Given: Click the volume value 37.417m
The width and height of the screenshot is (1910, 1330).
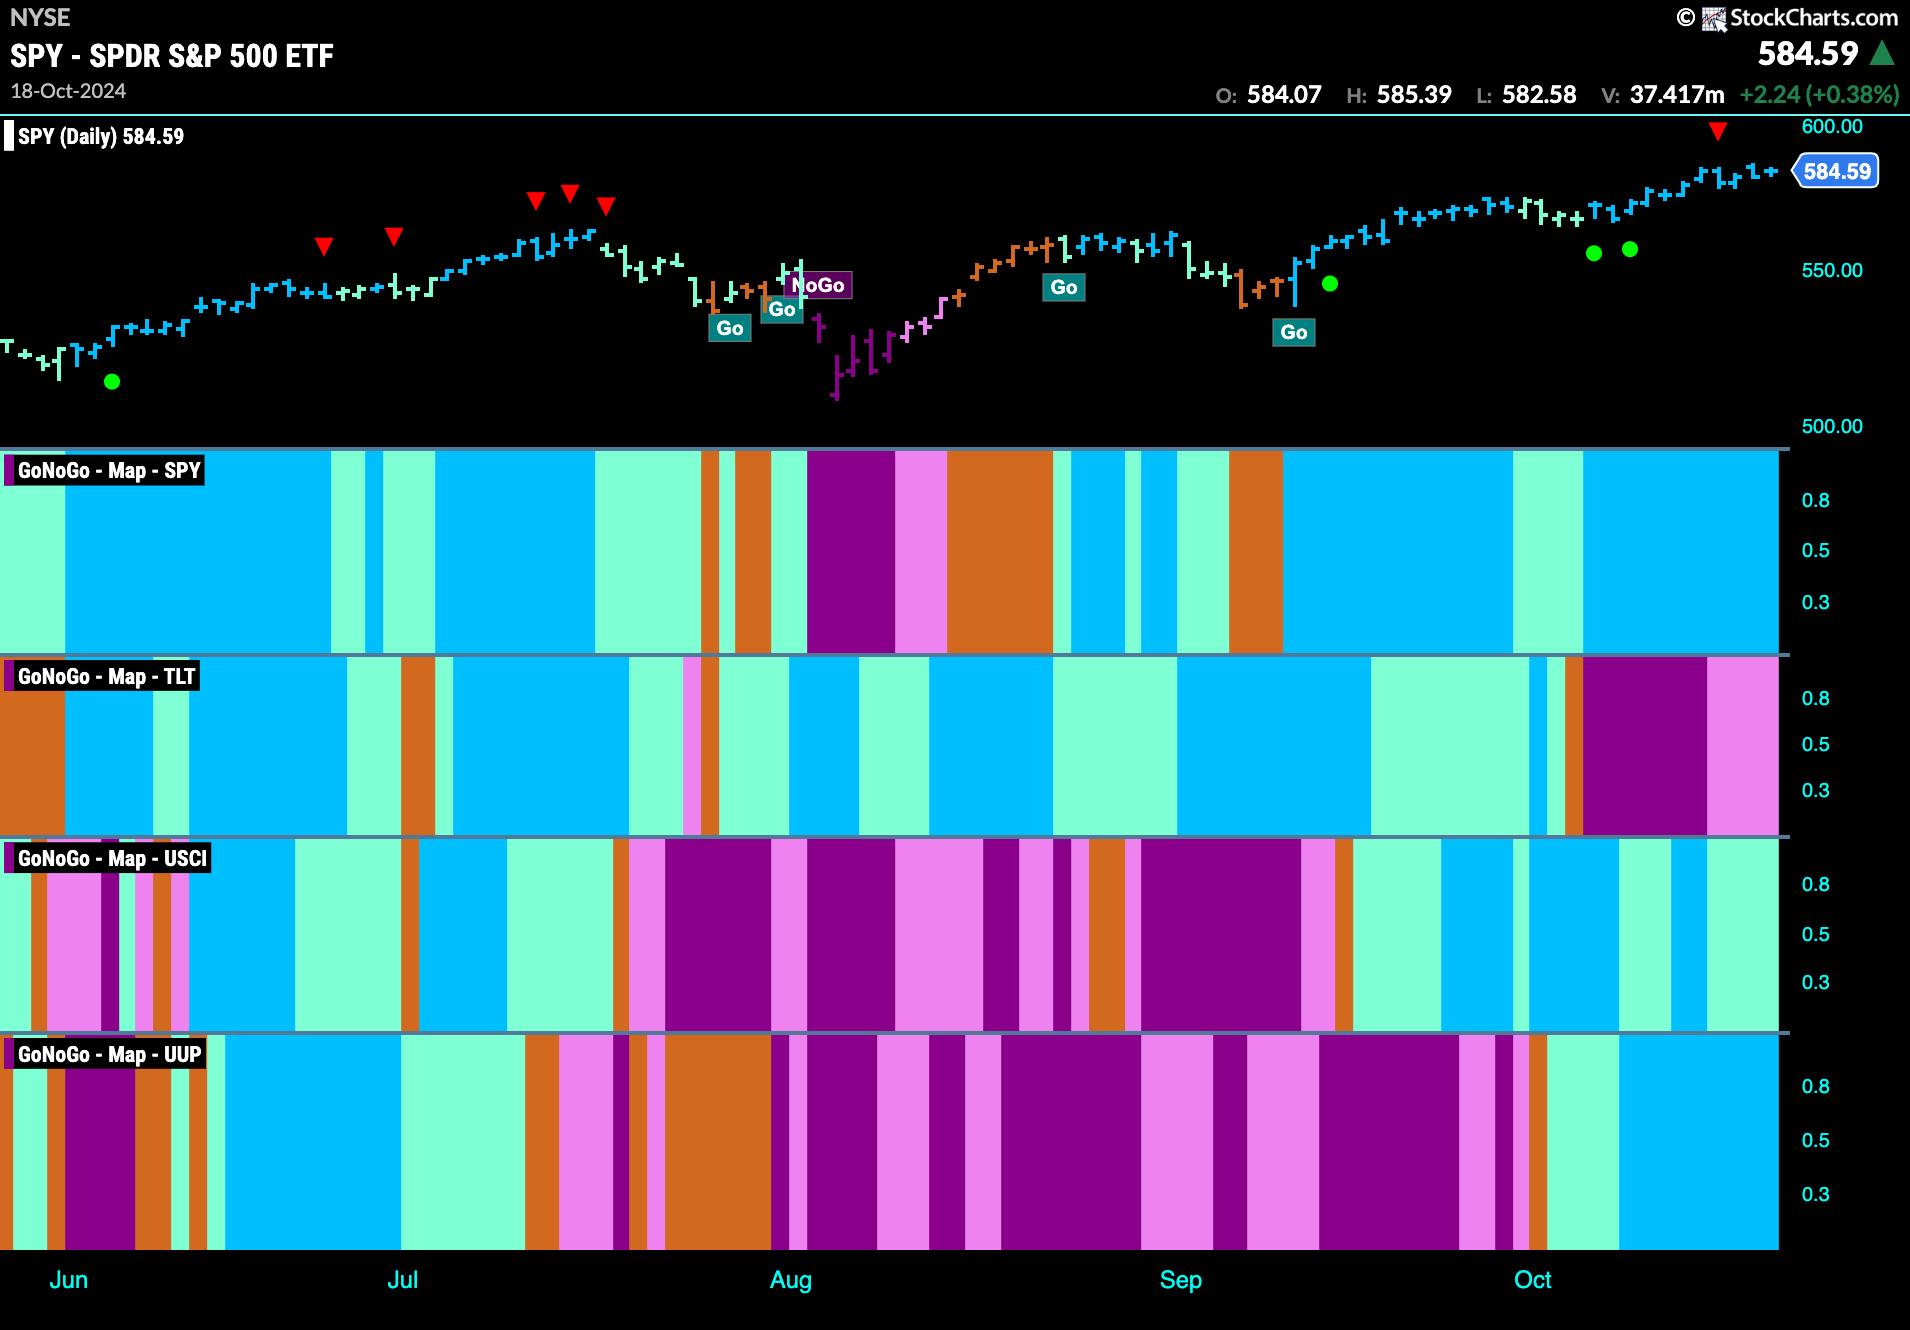Looking at the screenshot, I should click(x=1677, y=95).
